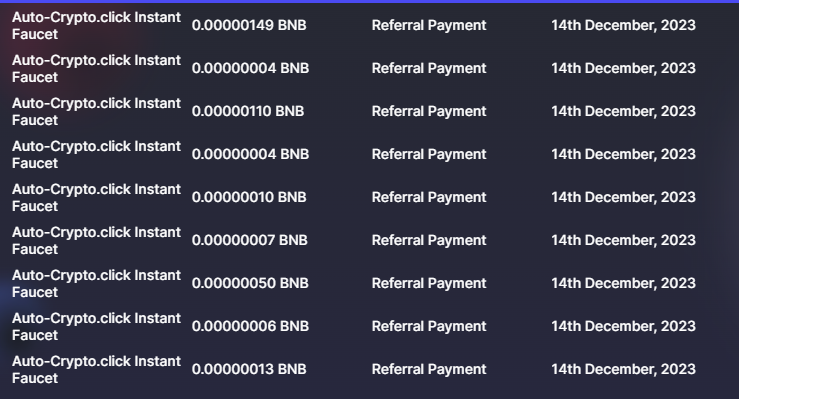Click Referral Payment in the 0.00000110 BNB row
818x399 pixels.
click(x=429, y=111)
